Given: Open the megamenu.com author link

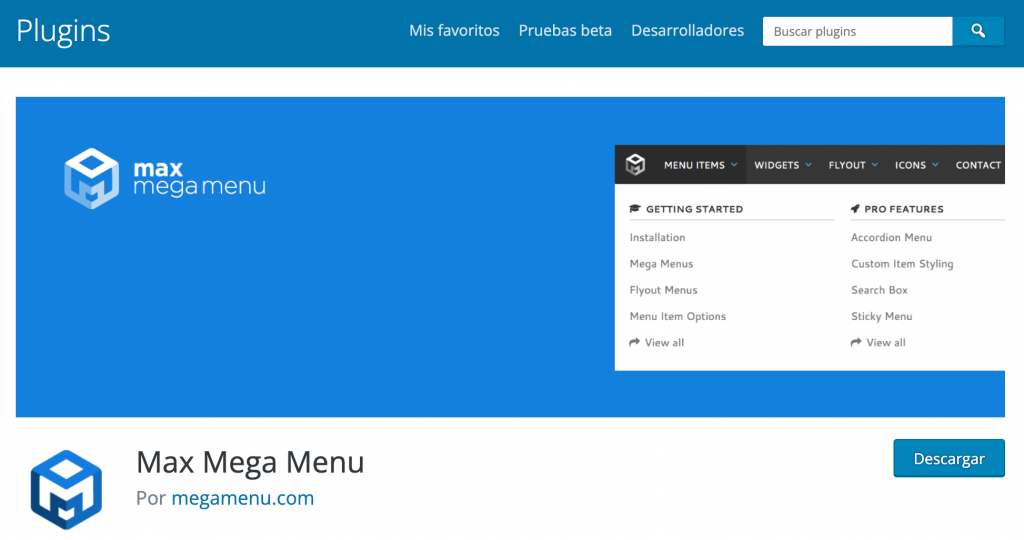Looking at the screenshot, I should [x=242, y=498].
